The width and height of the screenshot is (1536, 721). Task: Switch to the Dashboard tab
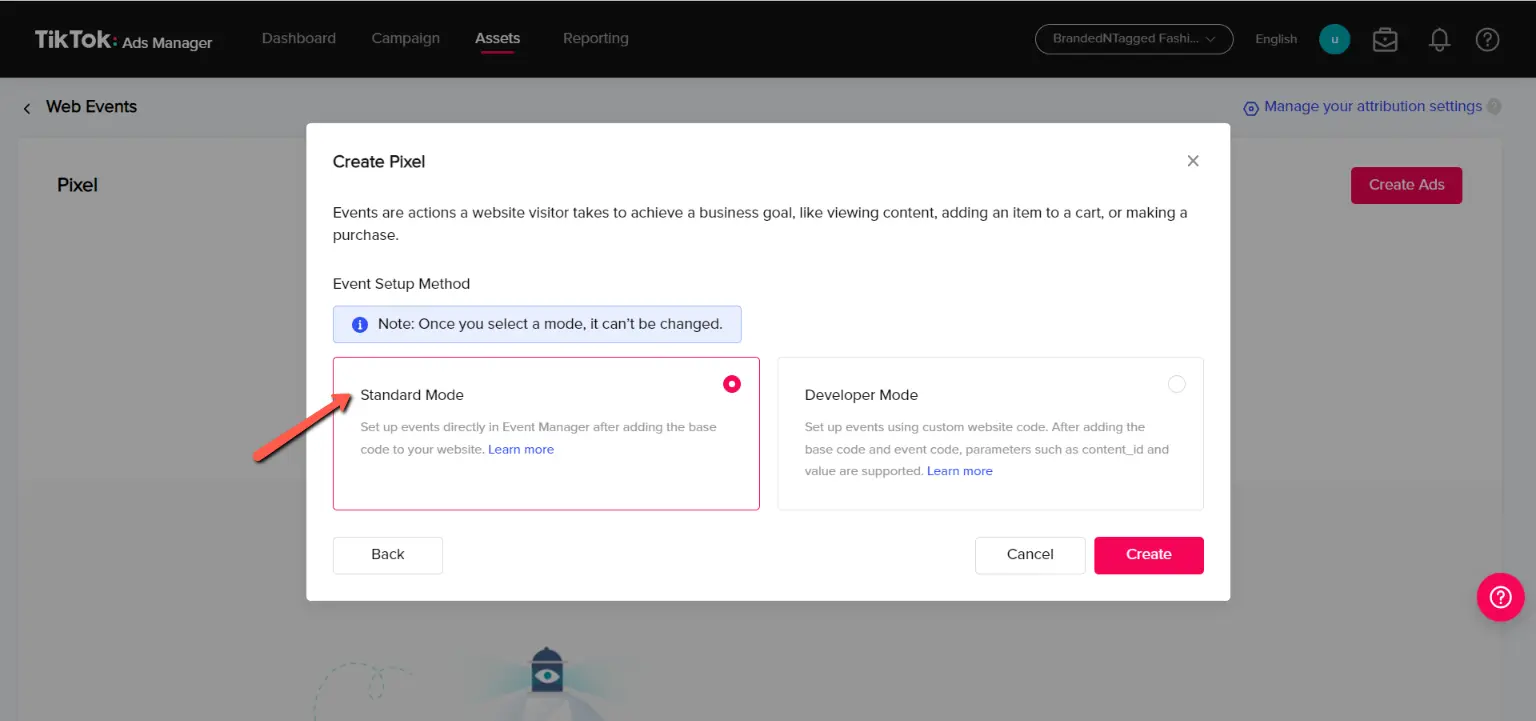click(299, 38)
